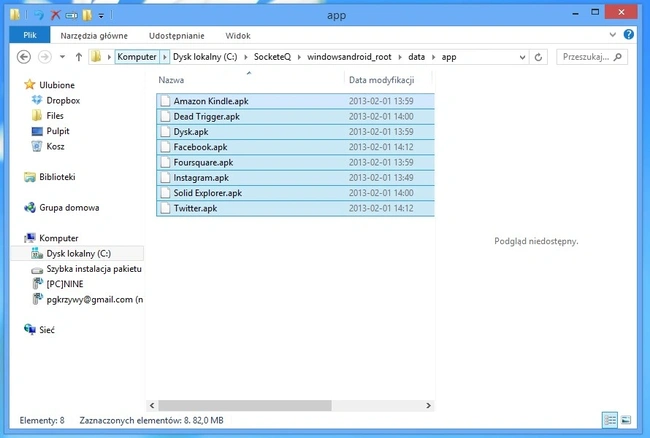Select the Instagram.apk file
The width and height of the screenshot is (650, 438).
295,178
